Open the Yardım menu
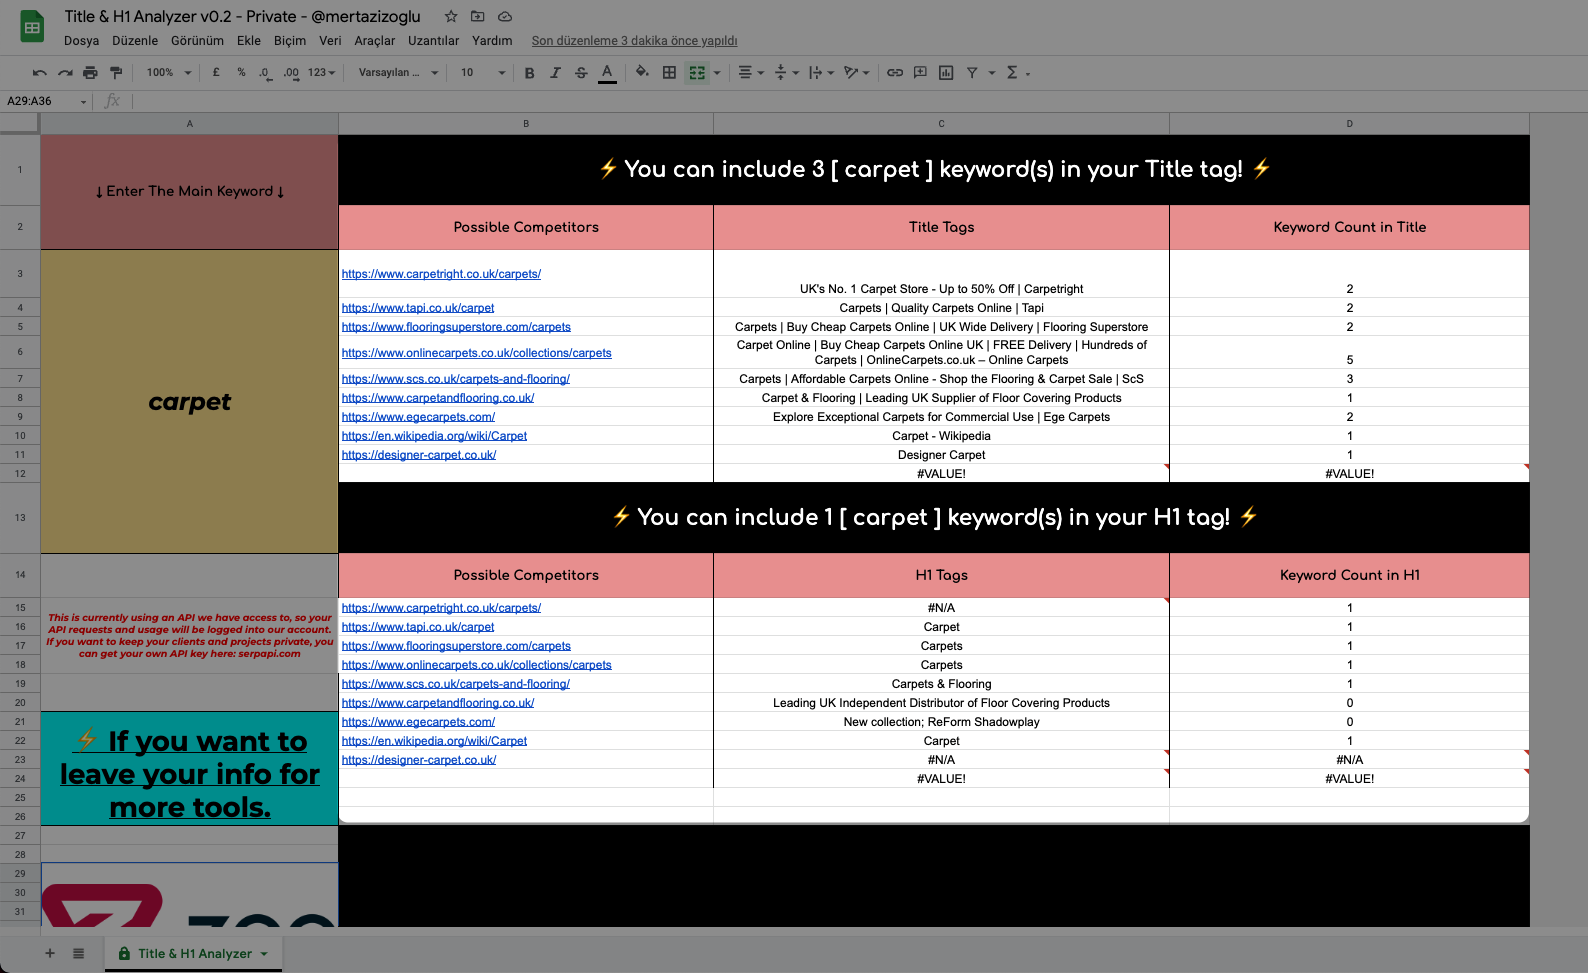This screenshot has width=1588, height=973. click(492, 41)
